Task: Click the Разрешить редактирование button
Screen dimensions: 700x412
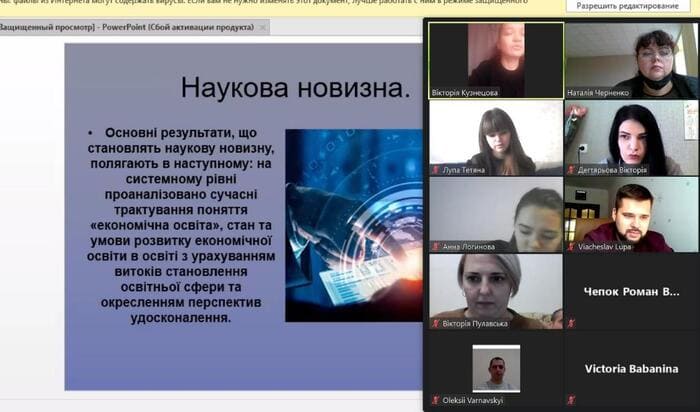Action: 627,6
